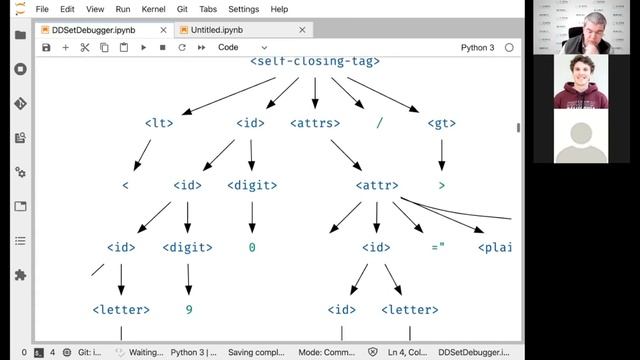Open the Code cell type dropdown
The height and width of the screenshot is (360, 640).
point(242,47)
